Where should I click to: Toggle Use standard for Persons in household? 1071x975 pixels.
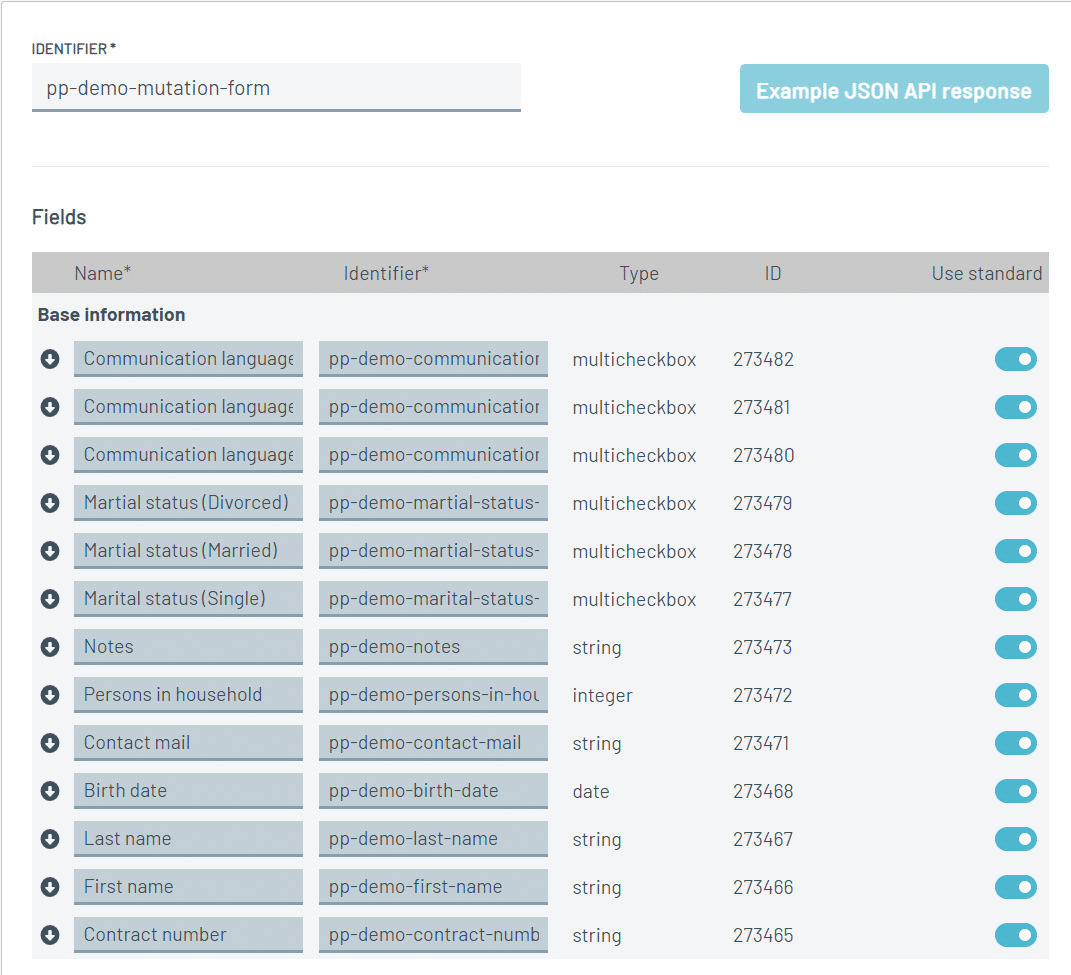pos(1016,695)
